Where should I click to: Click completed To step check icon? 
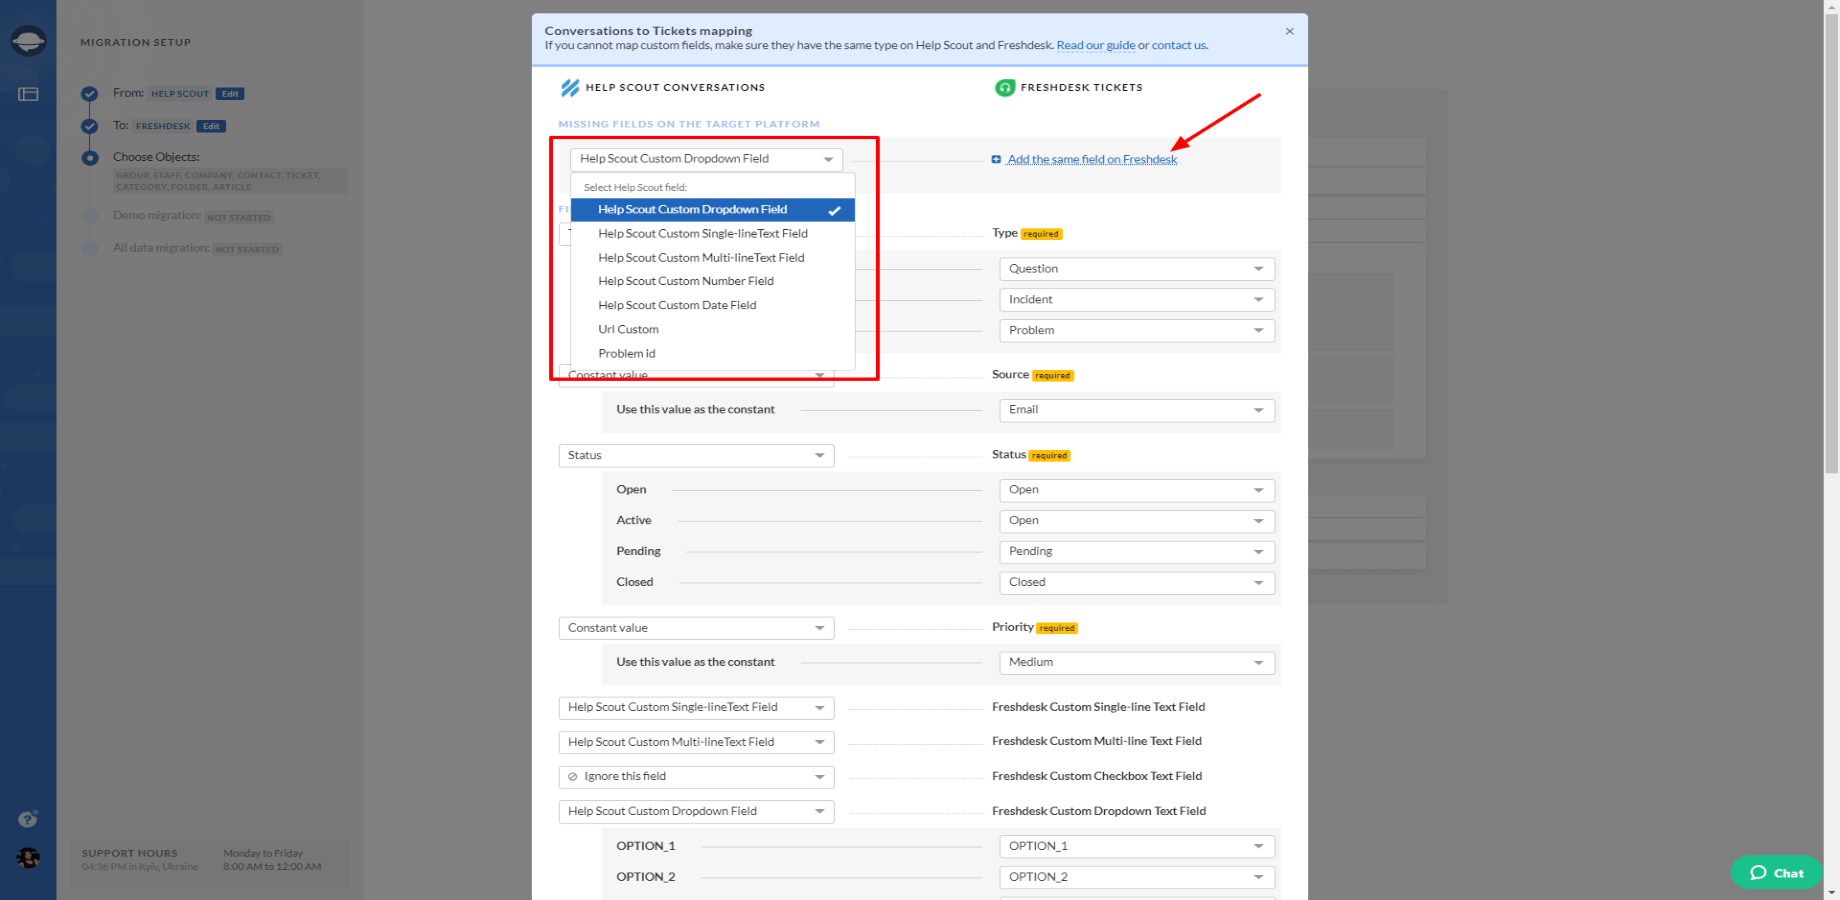(x=90, y=126)
